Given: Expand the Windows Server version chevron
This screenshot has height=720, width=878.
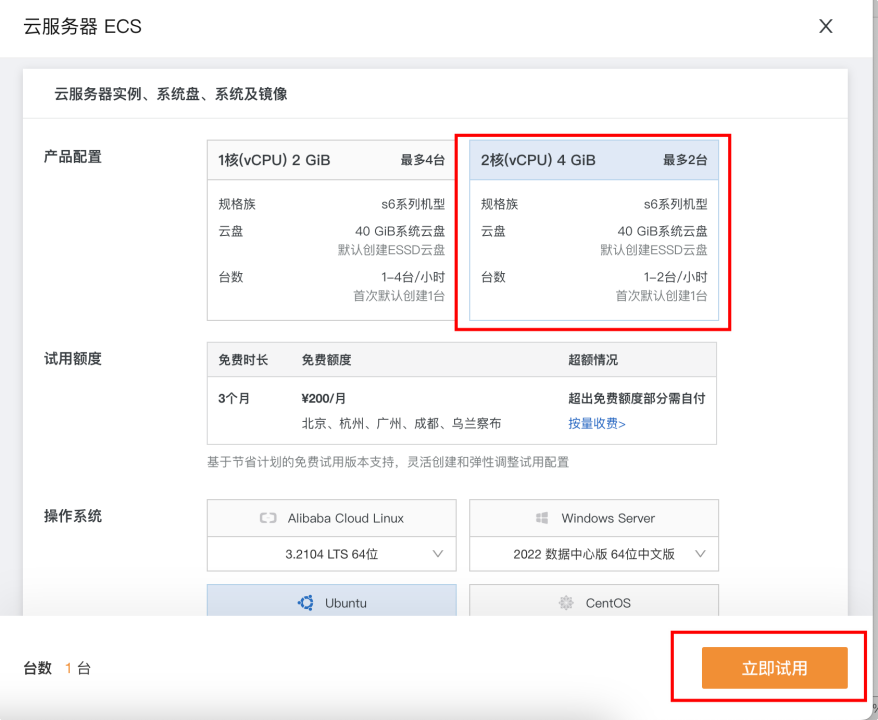Looking at the screenshot, I should (x=700, y=554).
